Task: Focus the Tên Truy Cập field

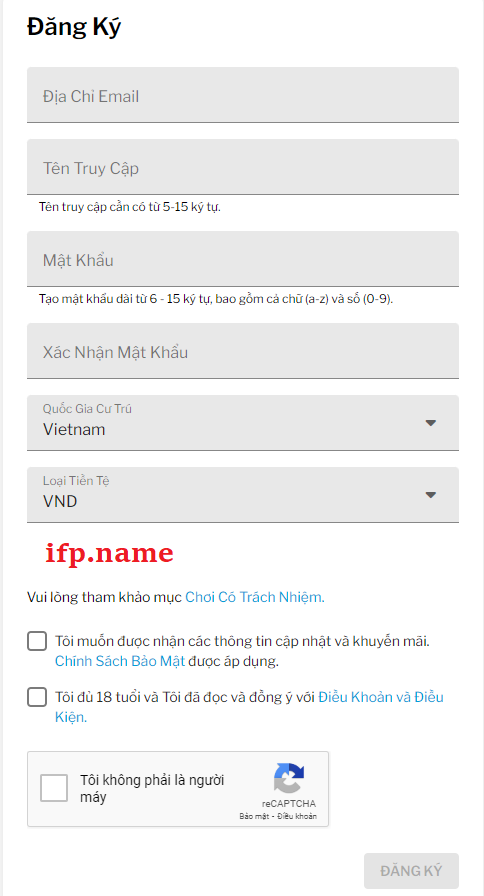Action: 243,167
